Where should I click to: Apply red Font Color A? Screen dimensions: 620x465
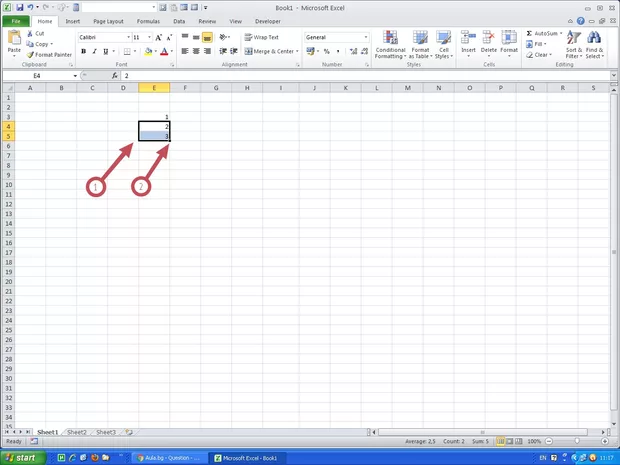[x=164, y=51]
